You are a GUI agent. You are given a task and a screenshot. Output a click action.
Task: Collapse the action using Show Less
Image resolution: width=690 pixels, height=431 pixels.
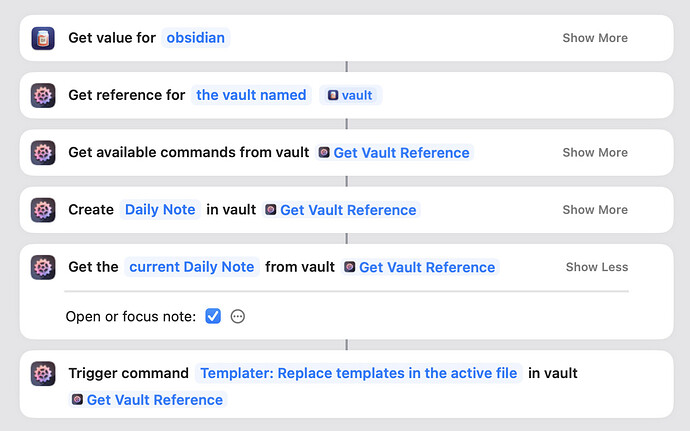tap(597, 267)
